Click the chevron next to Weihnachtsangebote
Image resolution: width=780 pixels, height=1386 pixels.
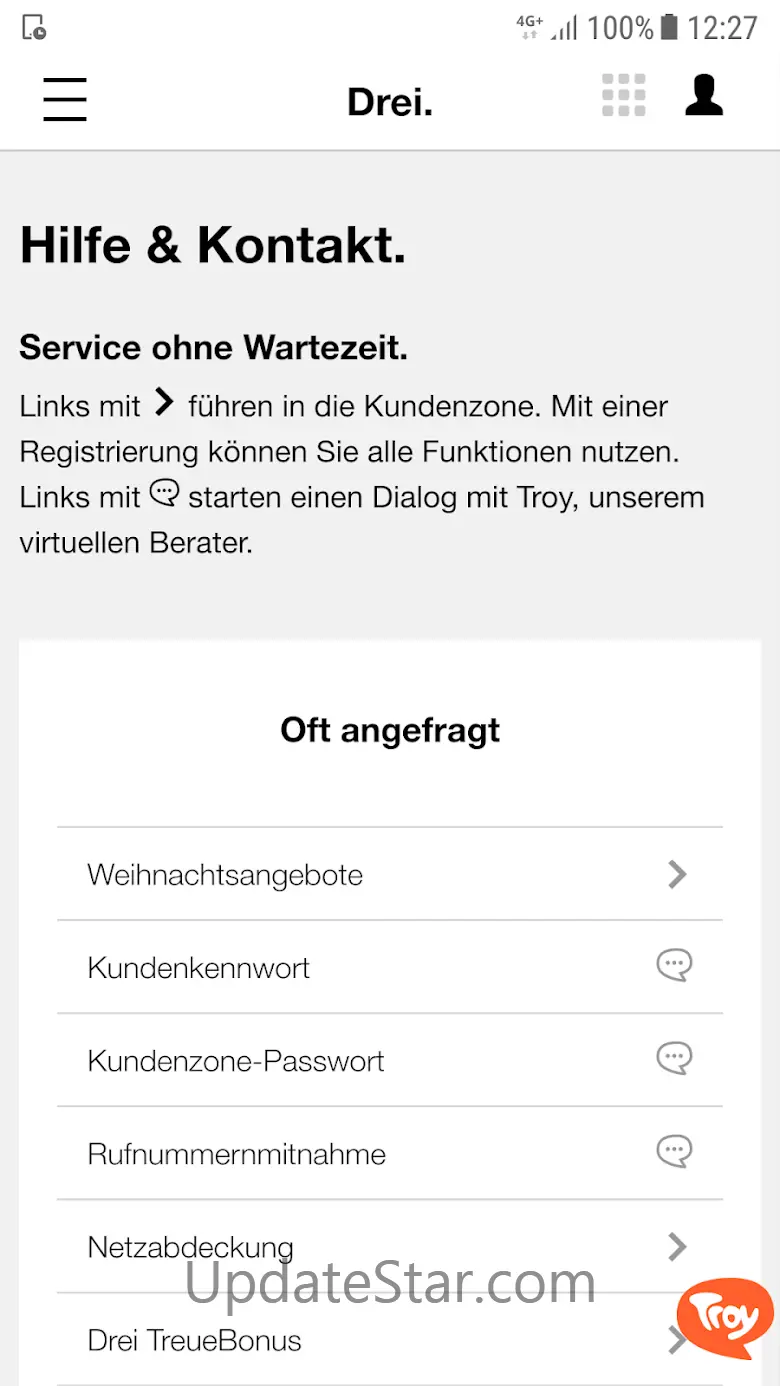click(677, 875)
